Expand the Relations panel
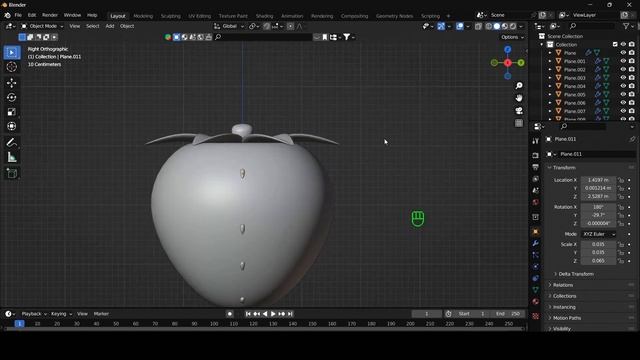The height and width of the screenshot is (360, 640). (562, 285)
